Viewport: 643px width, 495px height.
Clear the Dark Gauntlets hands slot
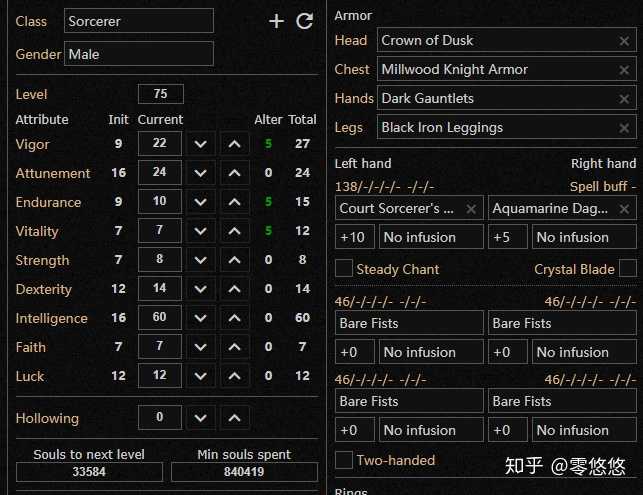[x=624, y=99]
